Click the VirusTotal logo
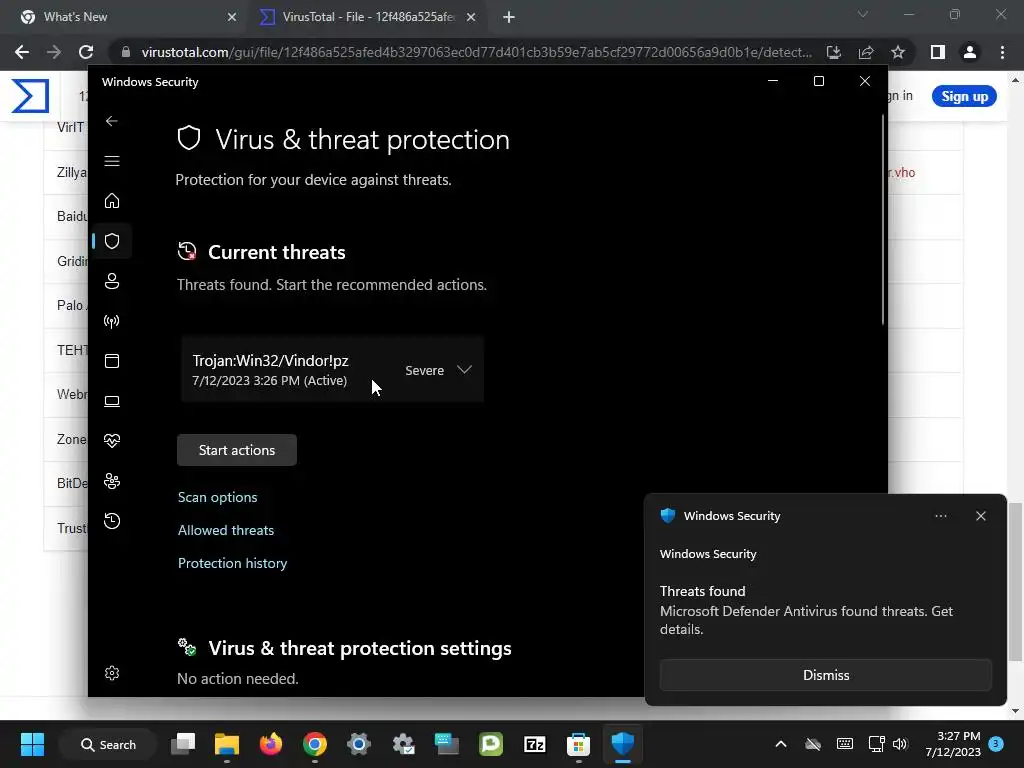Screen dimensions: 1024x768 click(x=30, y=96)
